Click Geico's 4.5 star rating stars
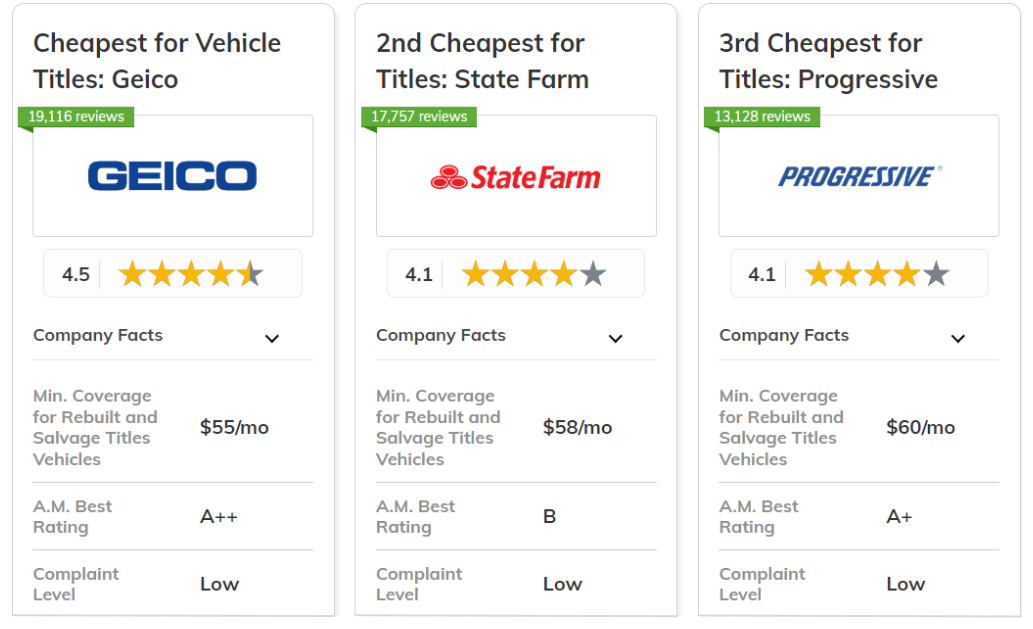This screenshot has height=629, width=1033. pyautogui.click(x=191, y=274)
